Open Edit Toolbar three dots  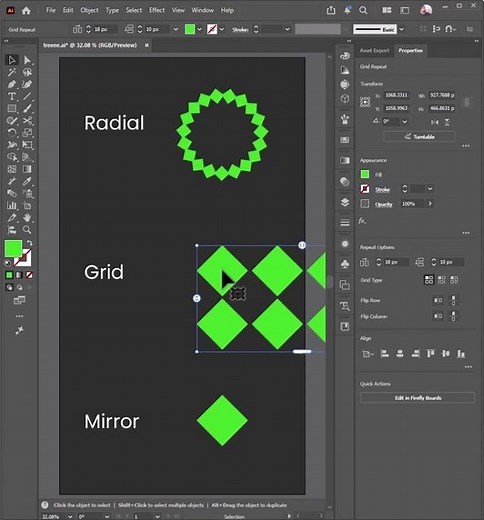coord(19,316)
